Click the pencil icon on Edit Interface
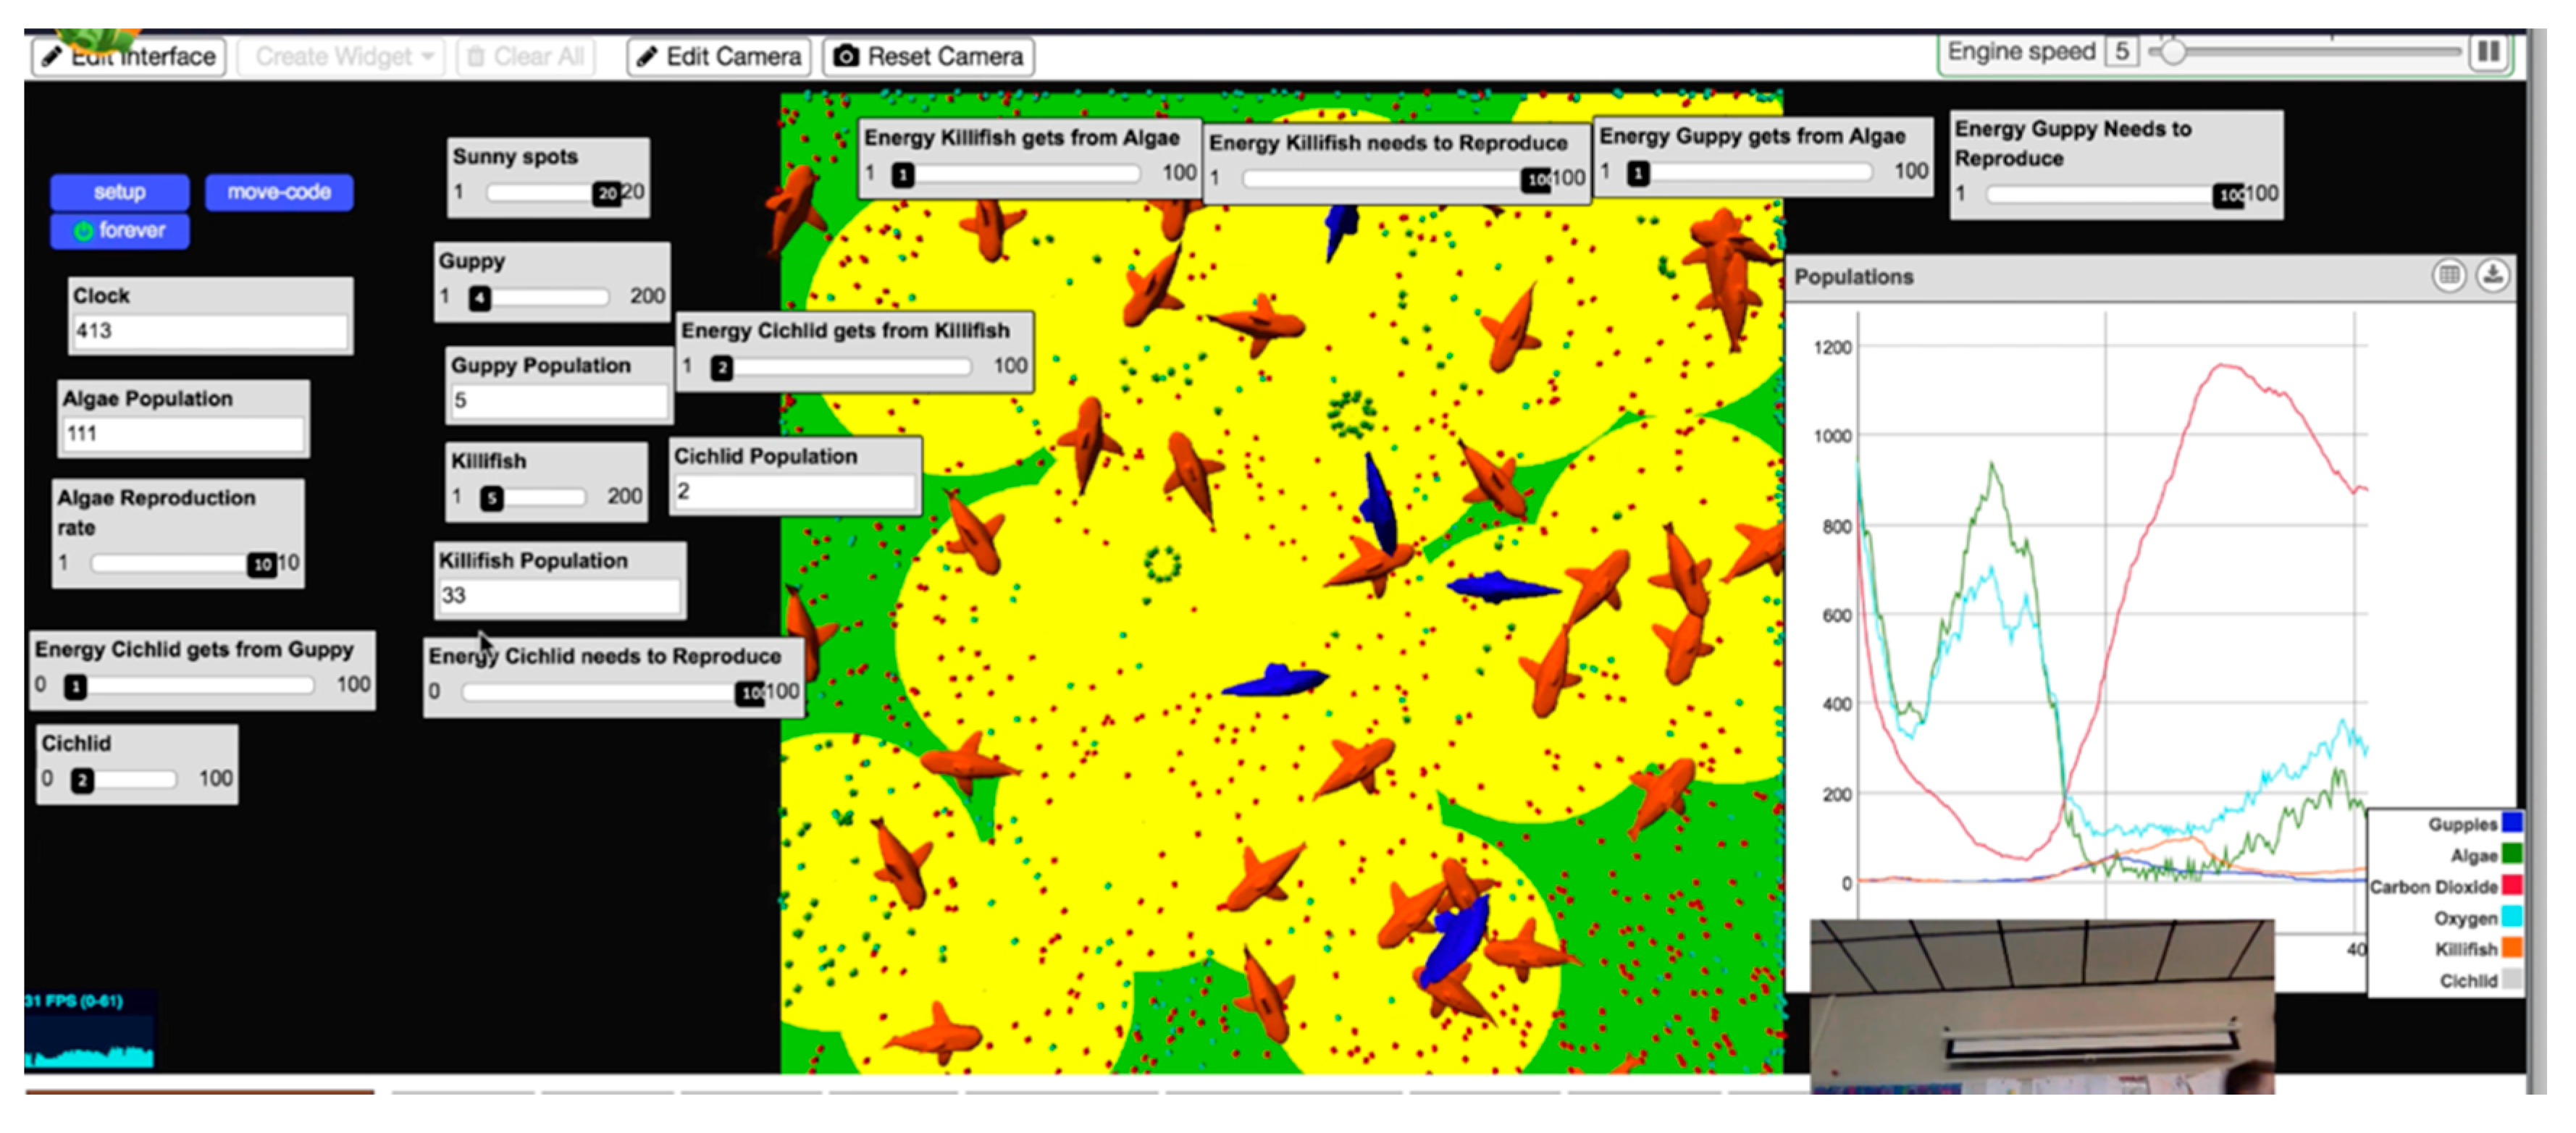The width and height of the screenshot is (2576, 1133). [x=51, y=57]
